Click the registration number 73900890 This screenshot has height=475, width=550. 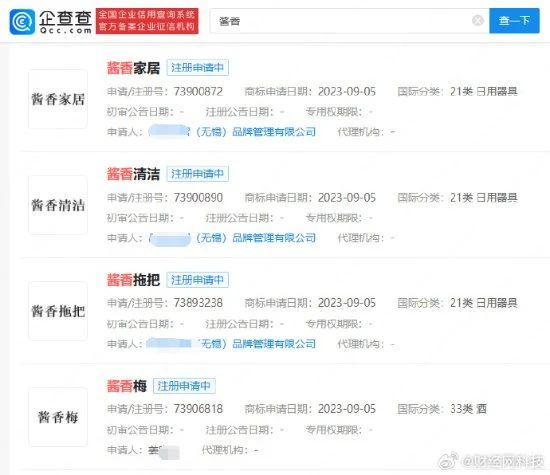[x=198, y=198]
